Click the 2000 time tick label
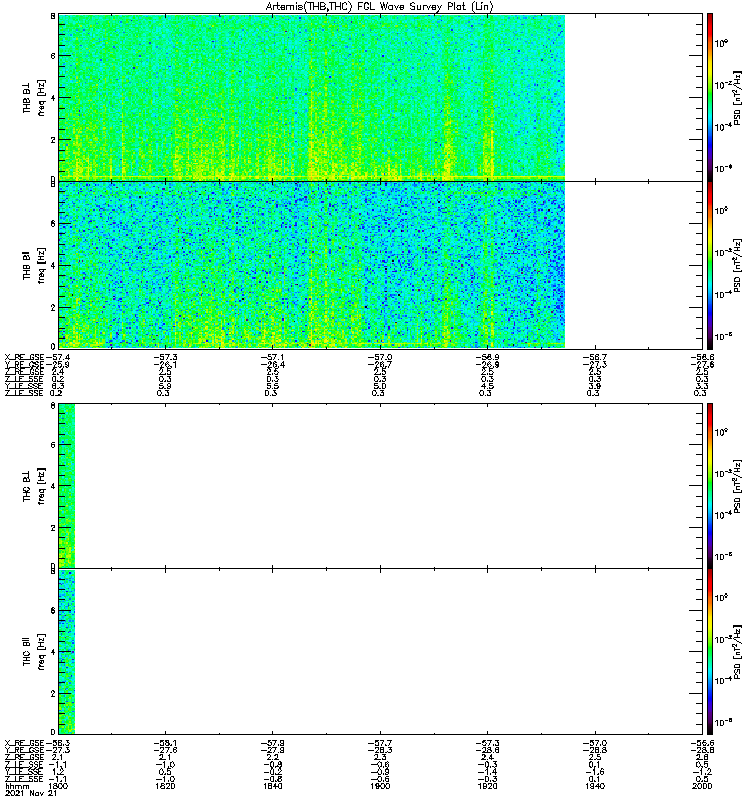Image resolution: width=750 pixels, height=800 pixels. point(705,787)
